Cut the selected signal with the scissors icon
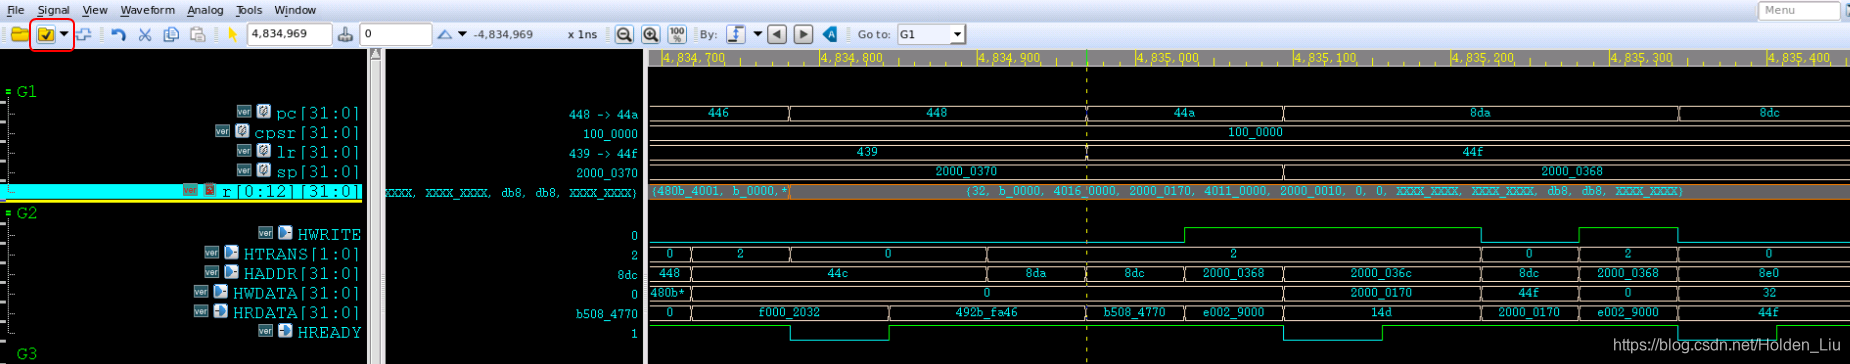The width and height of the screenshot is (1850, 364). [x=145, y=34]
